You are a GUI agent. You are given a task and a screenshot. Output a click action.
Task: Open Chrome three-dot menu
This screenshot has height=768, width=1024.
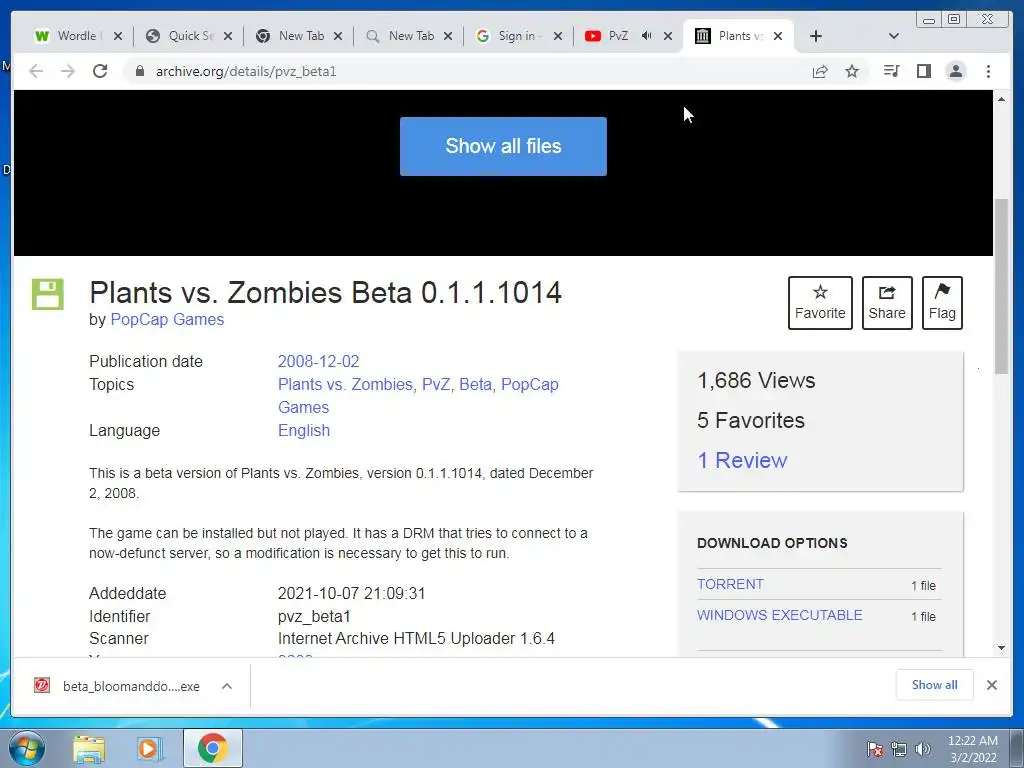988,71
